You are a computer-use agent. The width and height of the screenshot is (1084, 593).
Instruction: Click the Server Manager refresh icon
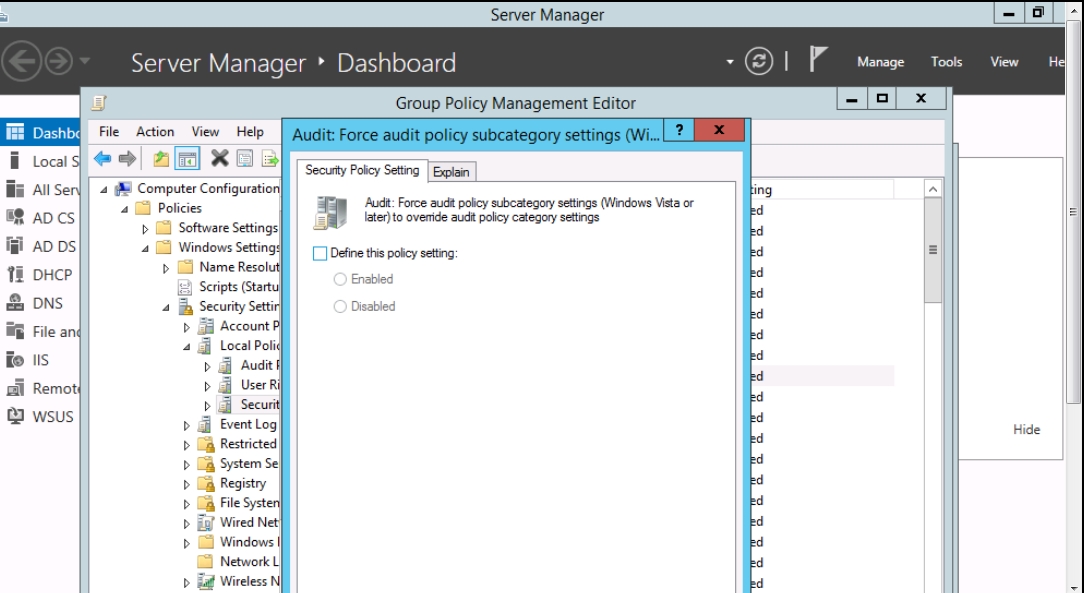pos(758,62)
